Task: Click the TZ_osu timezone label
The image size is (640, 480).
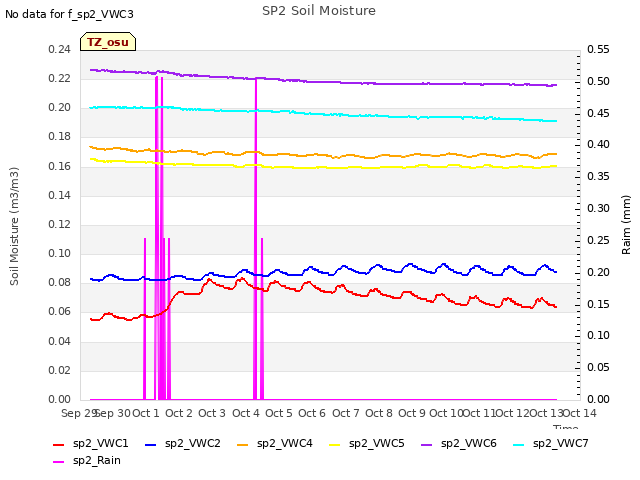Action: click(108, 42)
